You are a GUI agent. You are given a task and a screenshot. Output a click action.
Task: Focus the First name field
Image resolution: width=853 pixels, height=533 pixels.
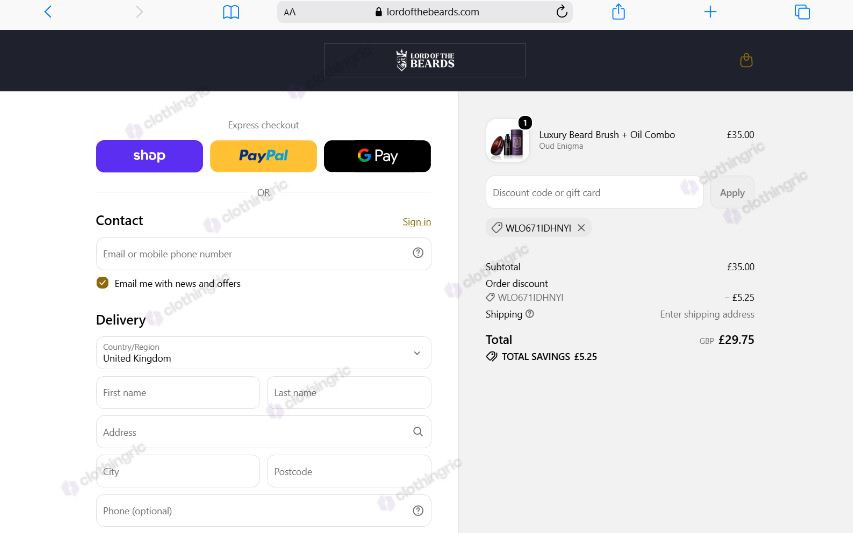coord(178,393)
